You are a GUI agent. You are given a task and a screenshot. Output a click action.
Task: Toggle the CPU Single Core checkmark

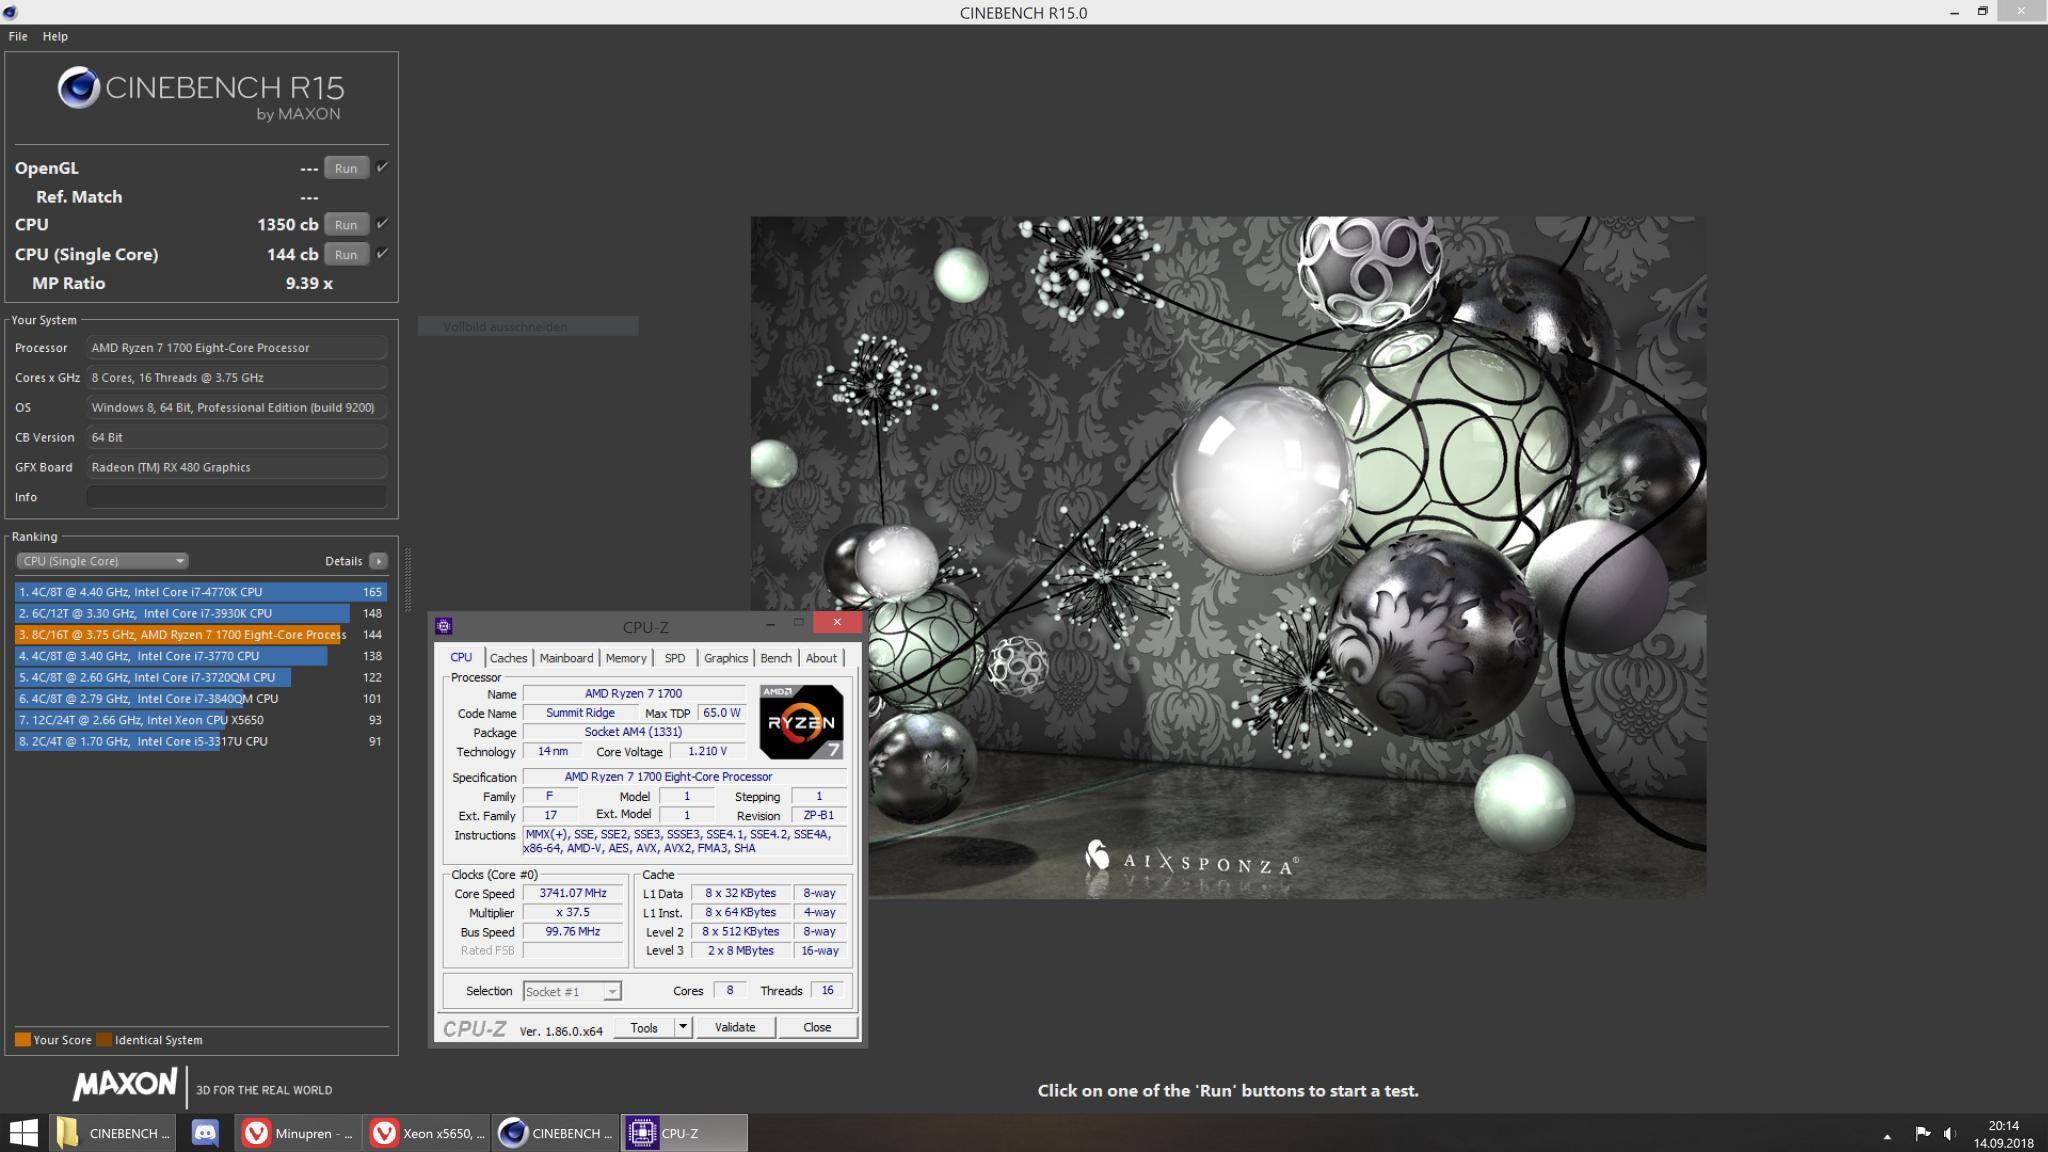coord(382,254)
